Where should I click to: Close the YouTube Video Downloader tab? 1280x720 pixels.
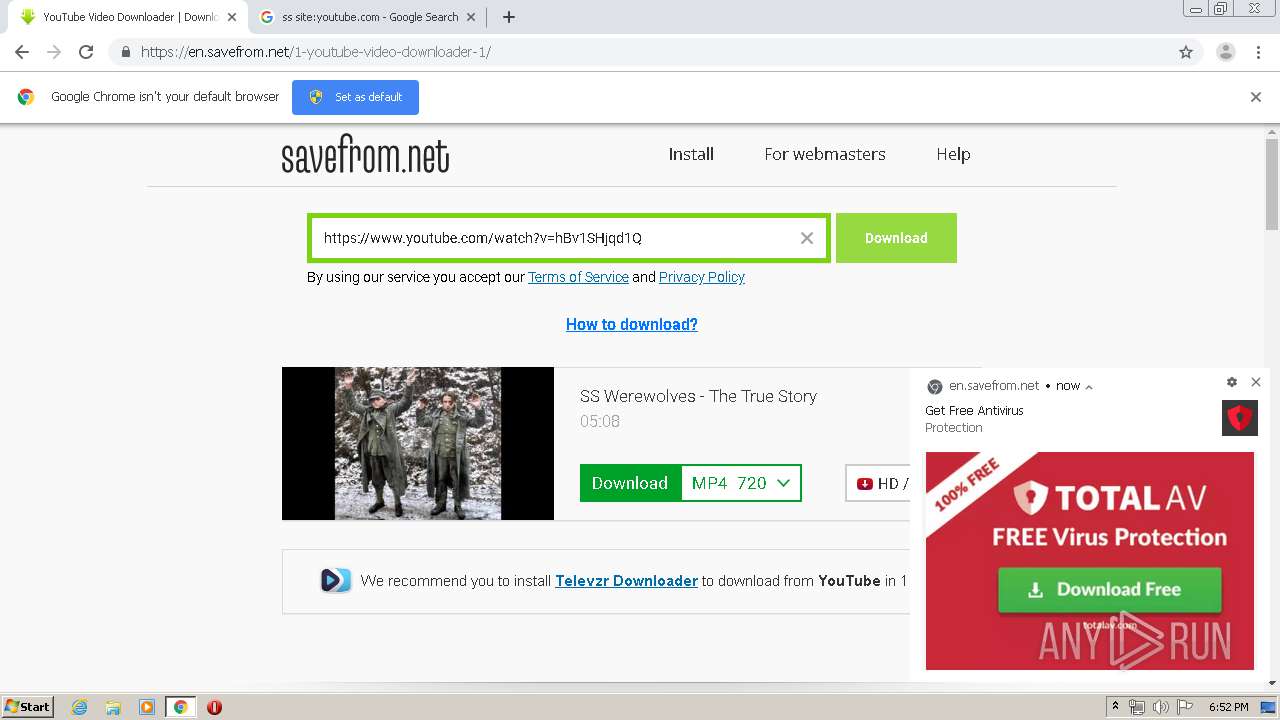[x=232, y=17]
